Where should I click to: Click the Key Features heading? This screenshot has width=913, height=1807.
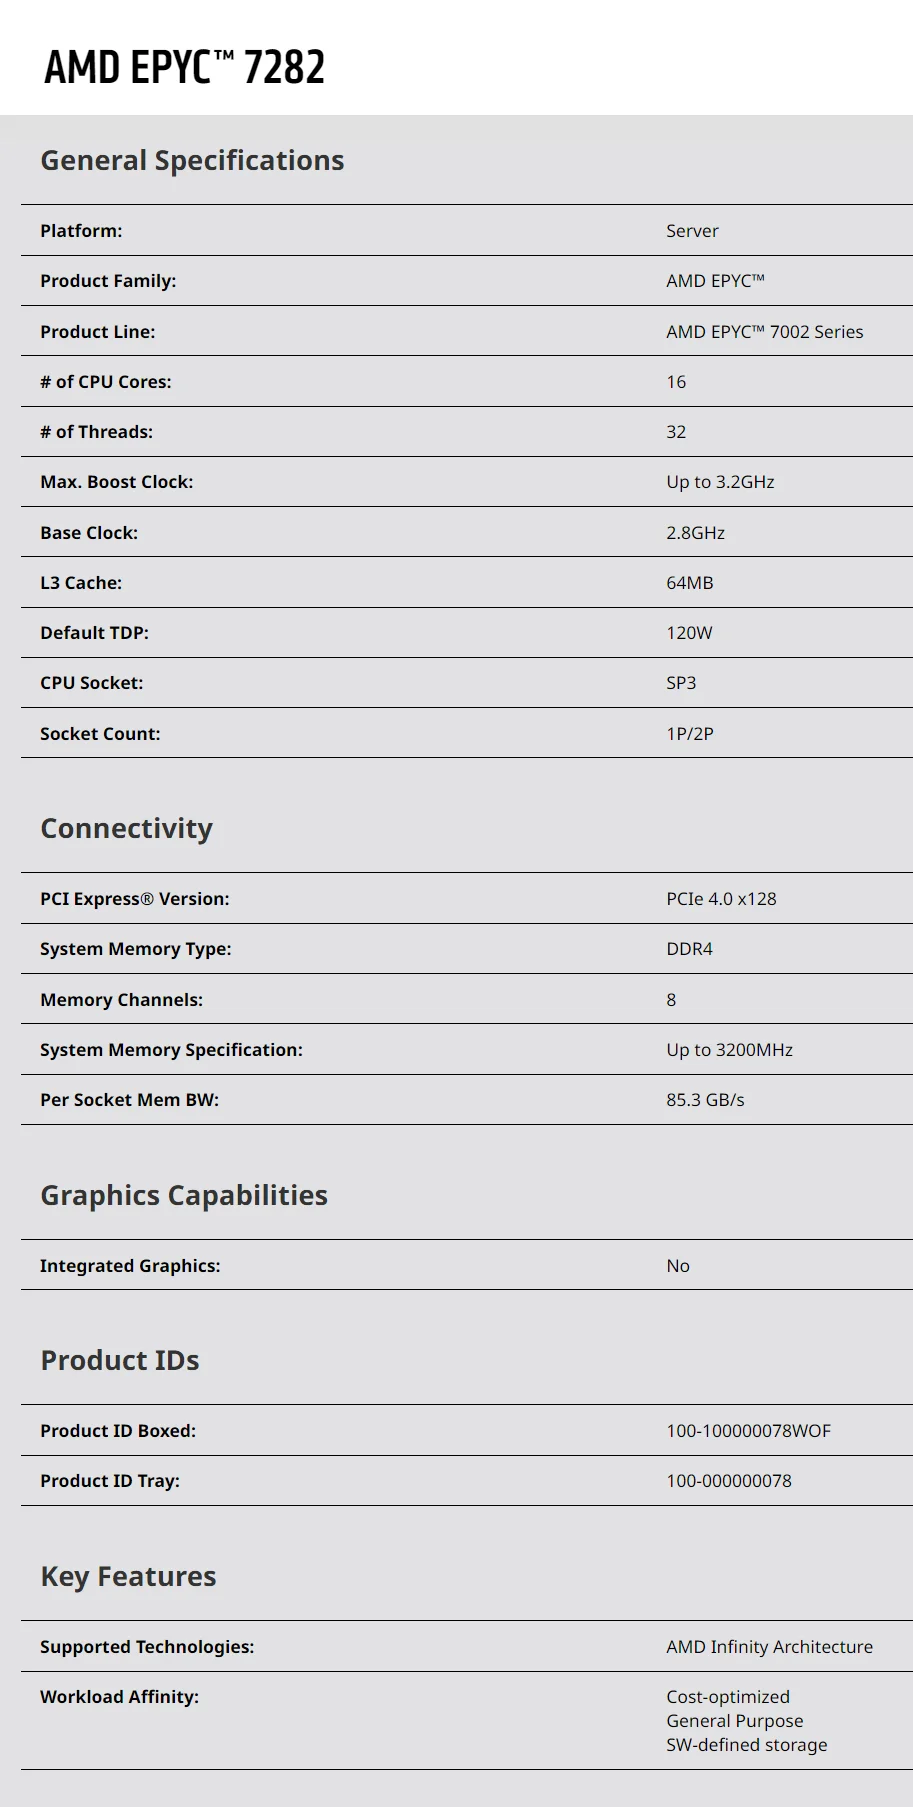(x=128, y=1576)
